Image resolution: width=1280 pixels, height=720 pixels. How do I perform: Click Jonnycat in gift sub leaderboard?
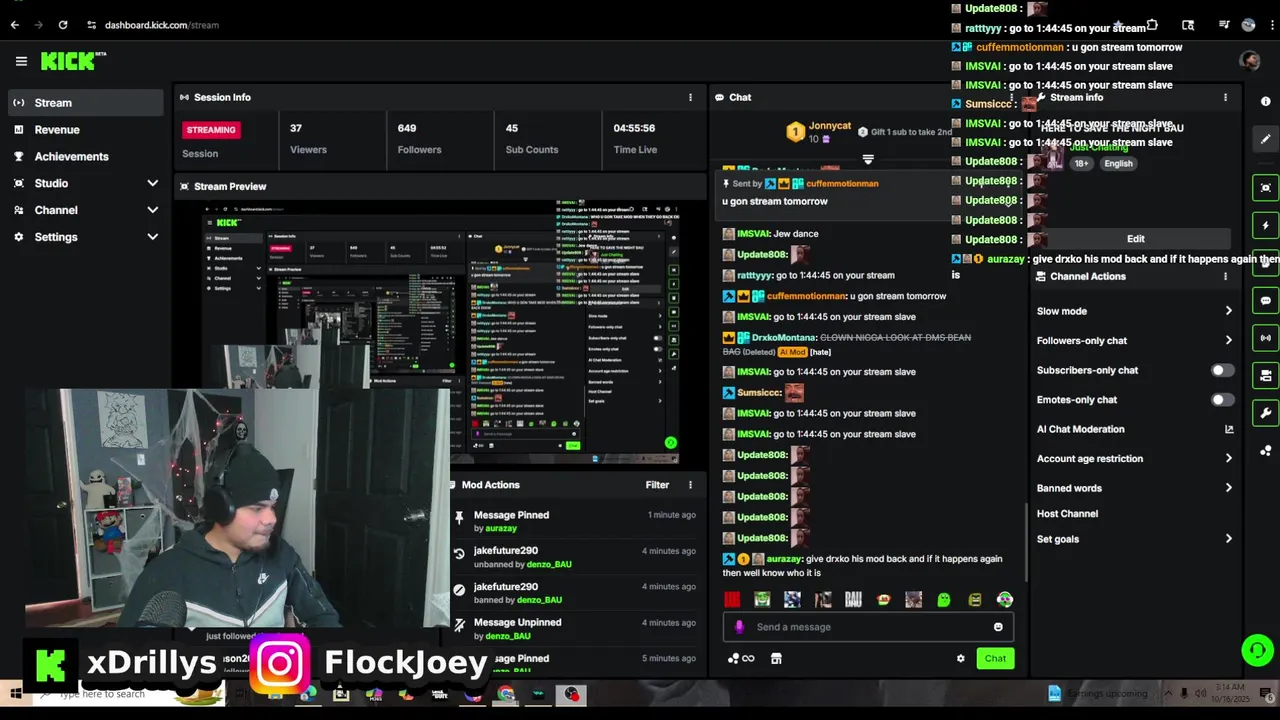pyautogui.click(x=830, y=126)
